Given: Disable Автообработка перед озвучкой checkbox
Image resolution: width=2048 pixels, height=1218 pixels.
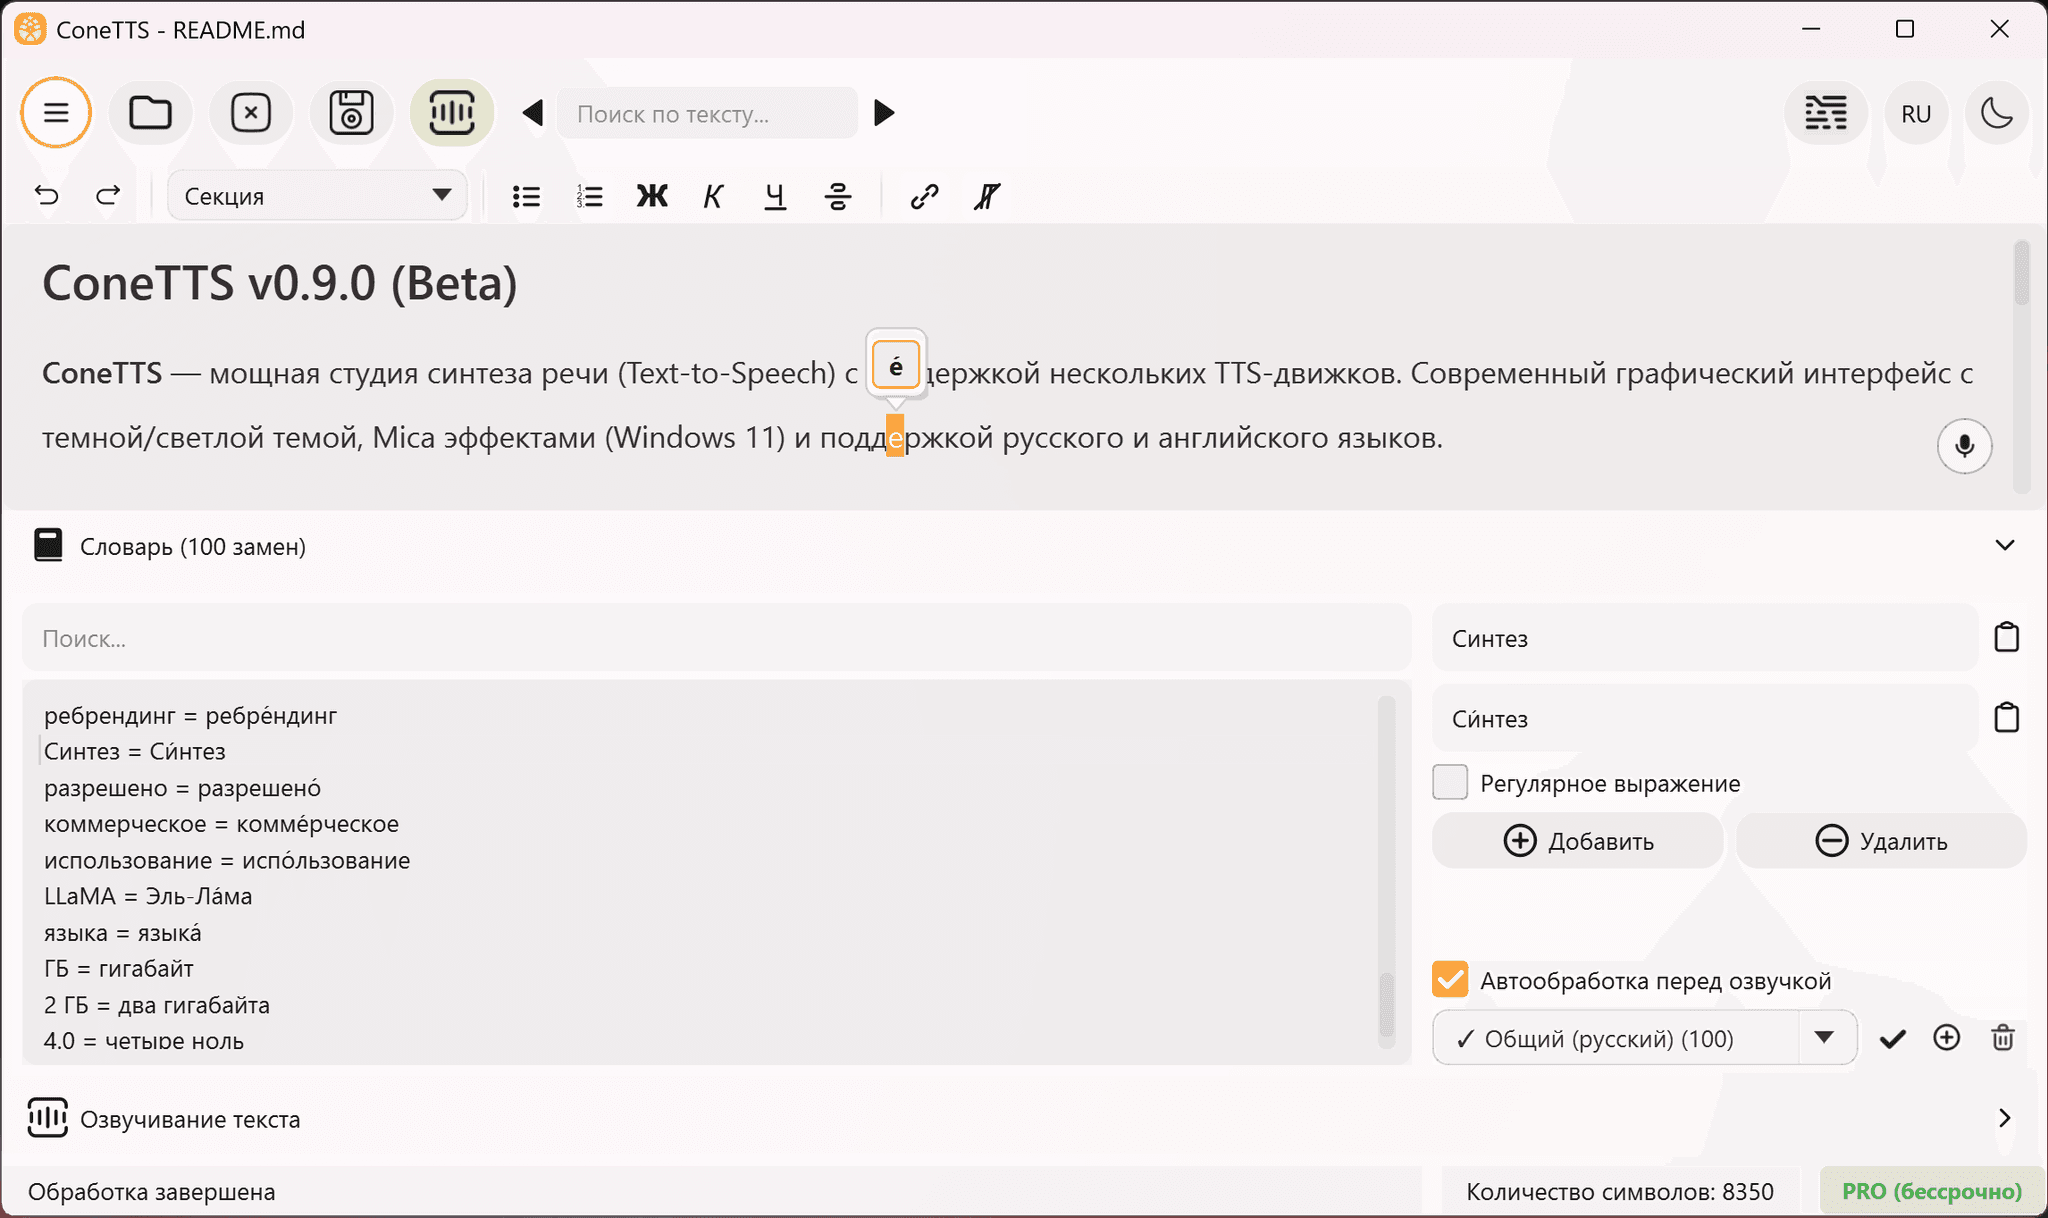Looking at the screenshot, I should click(x=1450, y=980).
